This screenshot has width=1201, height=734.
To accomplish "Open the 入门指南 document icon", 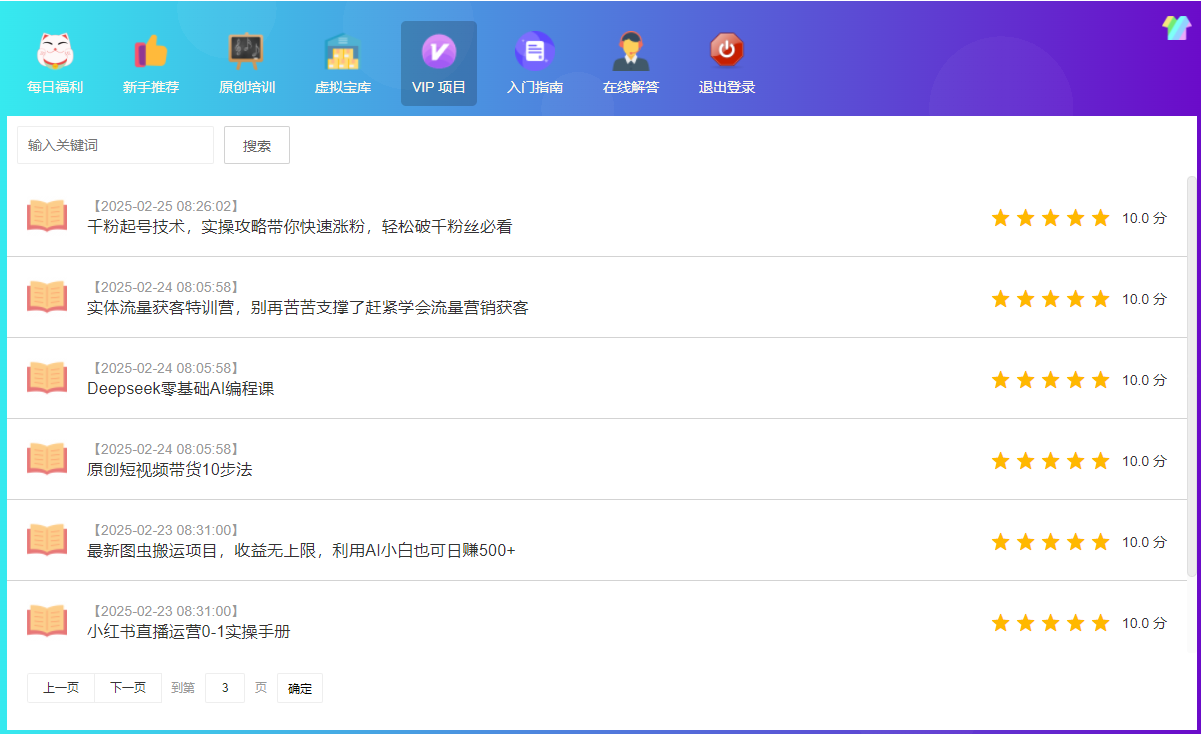I will [x=535, y=50].
